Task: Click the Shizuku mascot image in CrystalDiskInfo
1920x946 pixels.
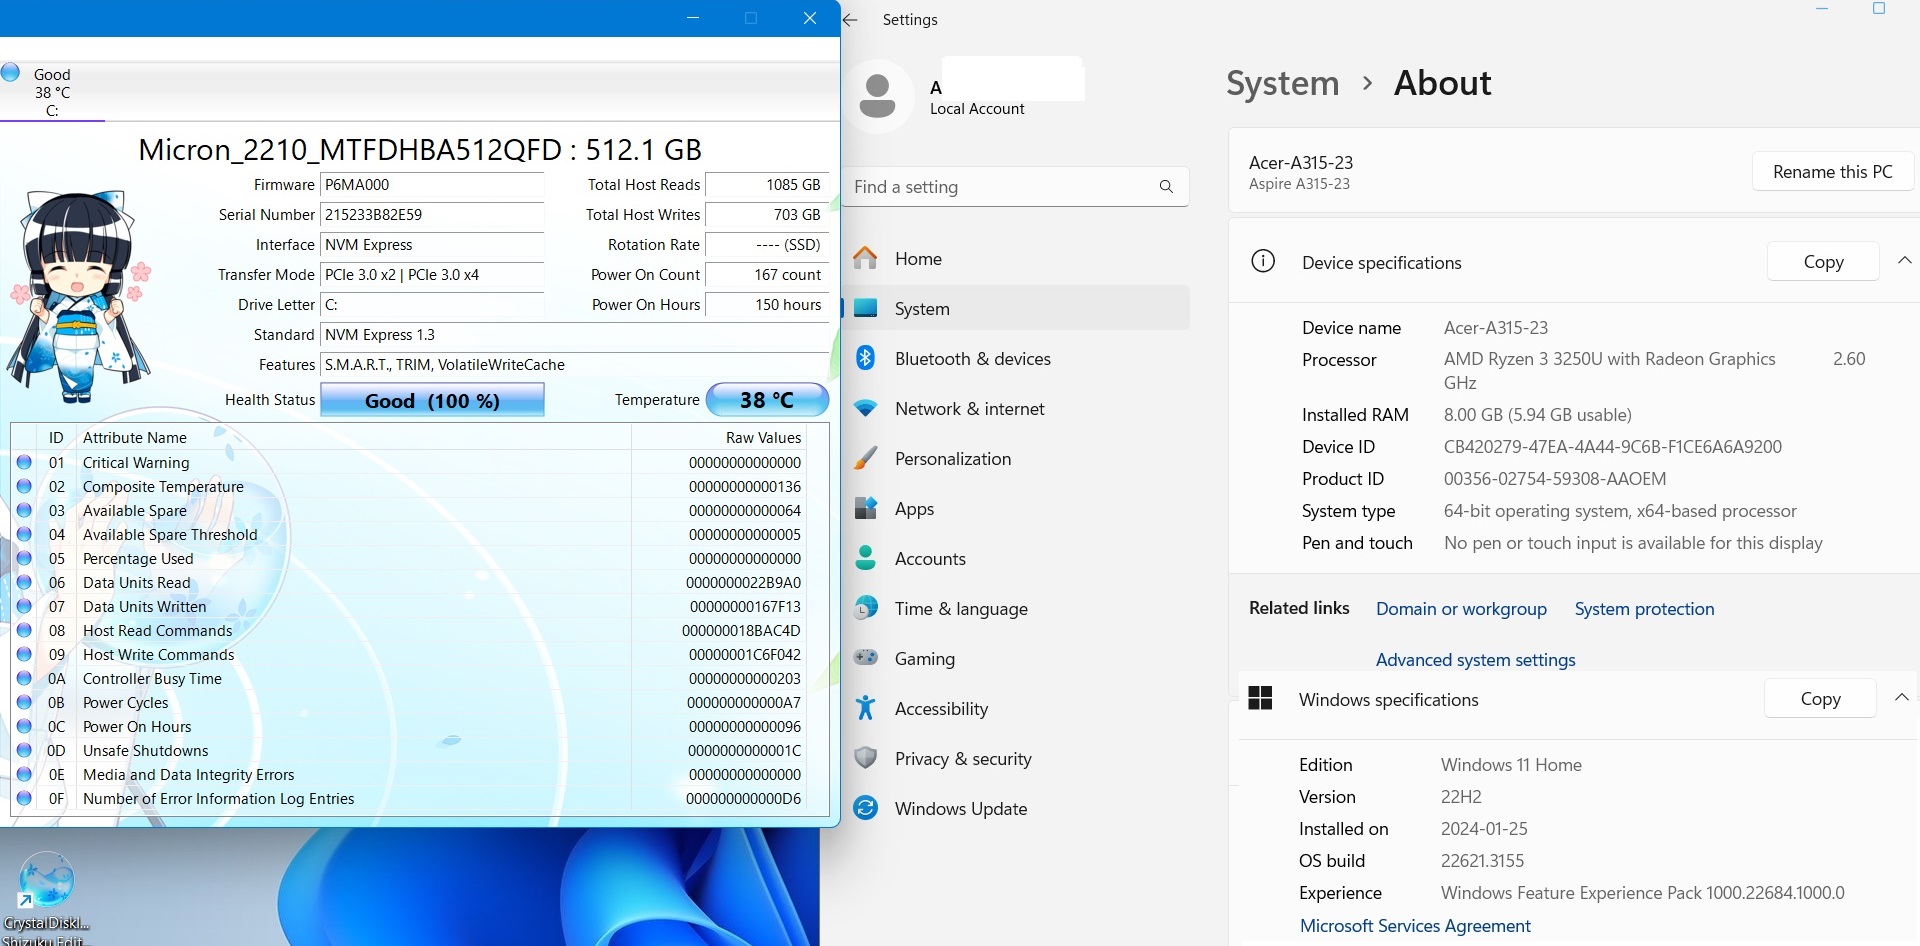Action: coord(80,297)
